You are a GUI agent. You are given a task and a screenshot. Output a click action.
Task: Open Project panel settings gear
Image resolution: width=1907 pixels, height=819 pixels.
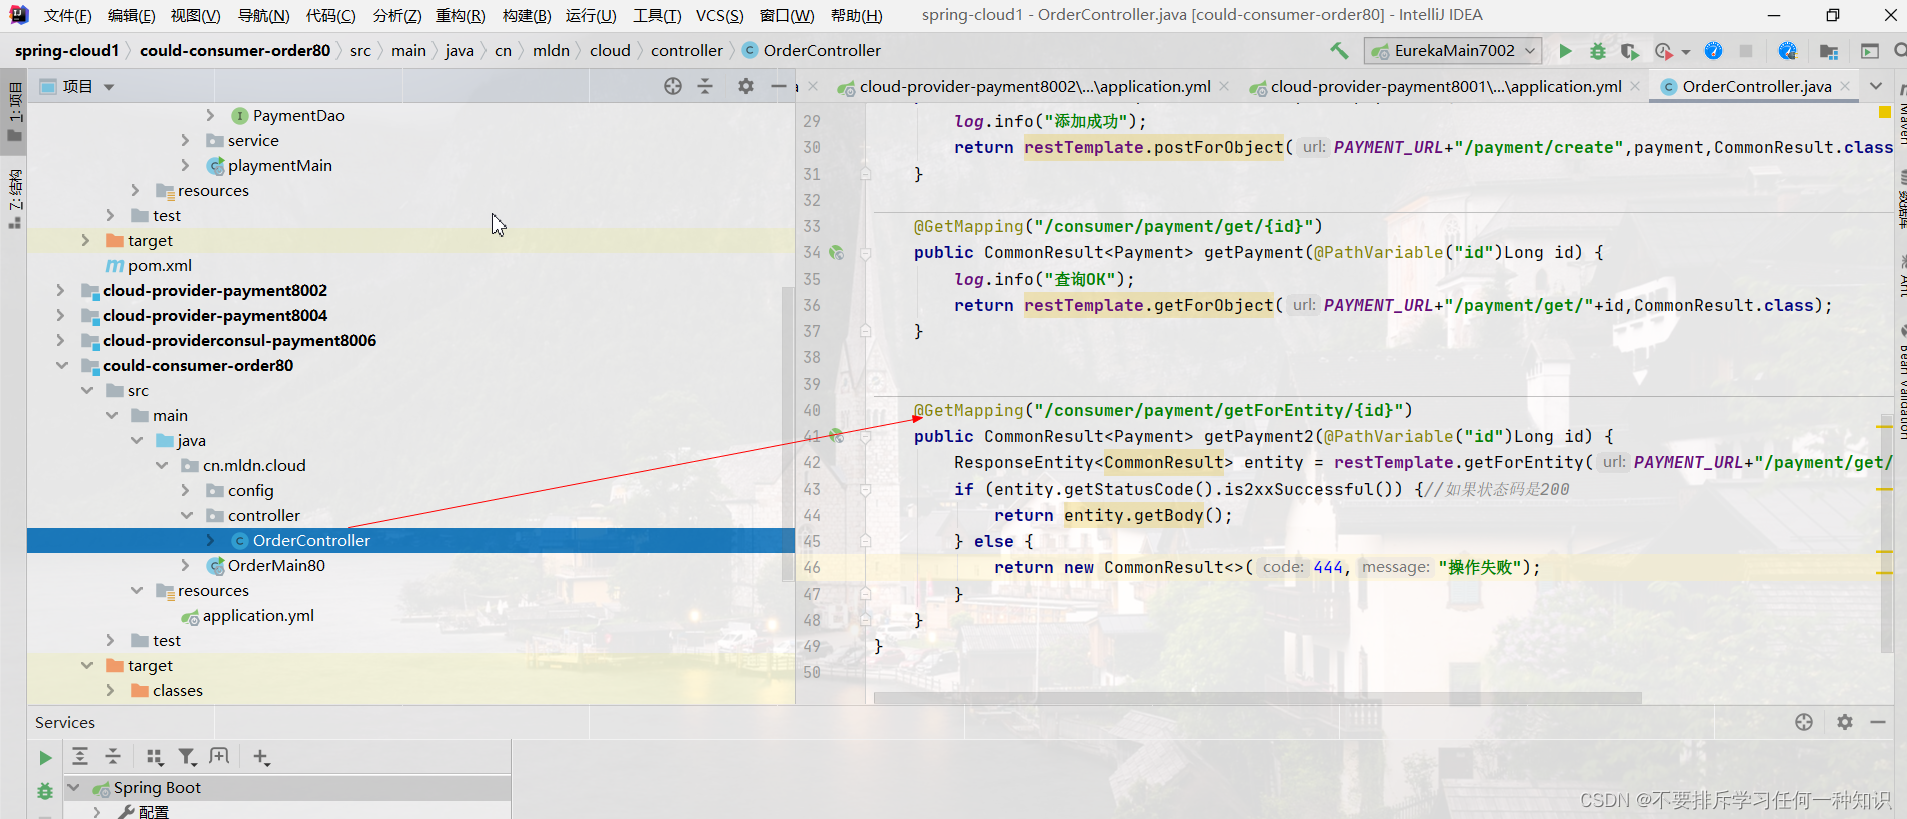point(746,87)
